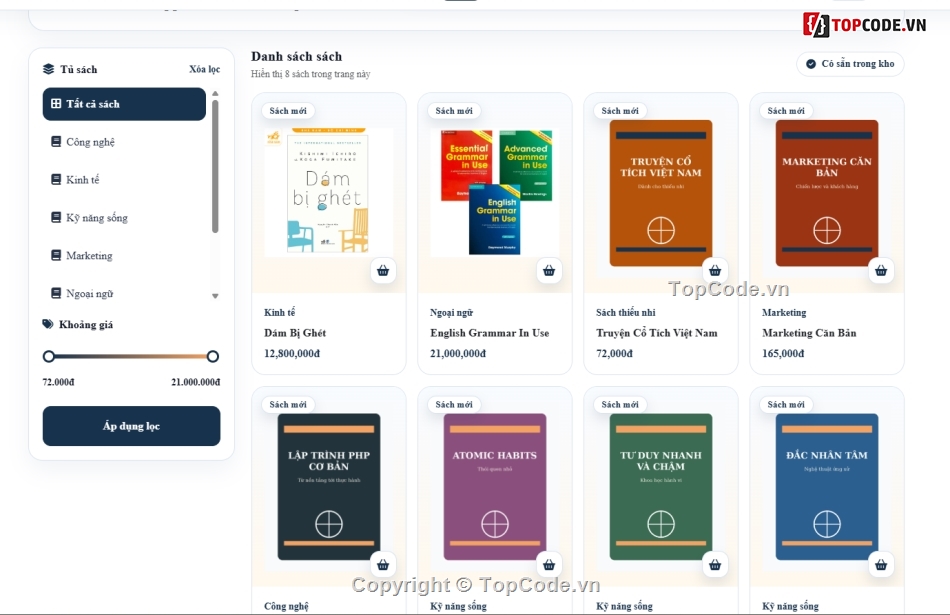Toggle the Có sẵn trong kho filter
Viewport: 950px width, 615px height.
pyautogui.click(x=851, y=64)
